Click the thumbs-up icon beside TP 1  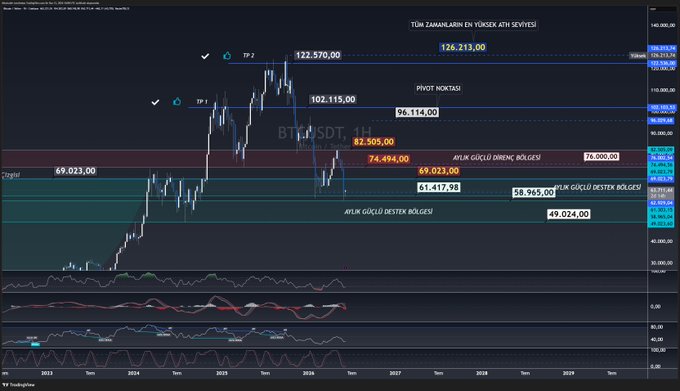(x=177, y=101)
